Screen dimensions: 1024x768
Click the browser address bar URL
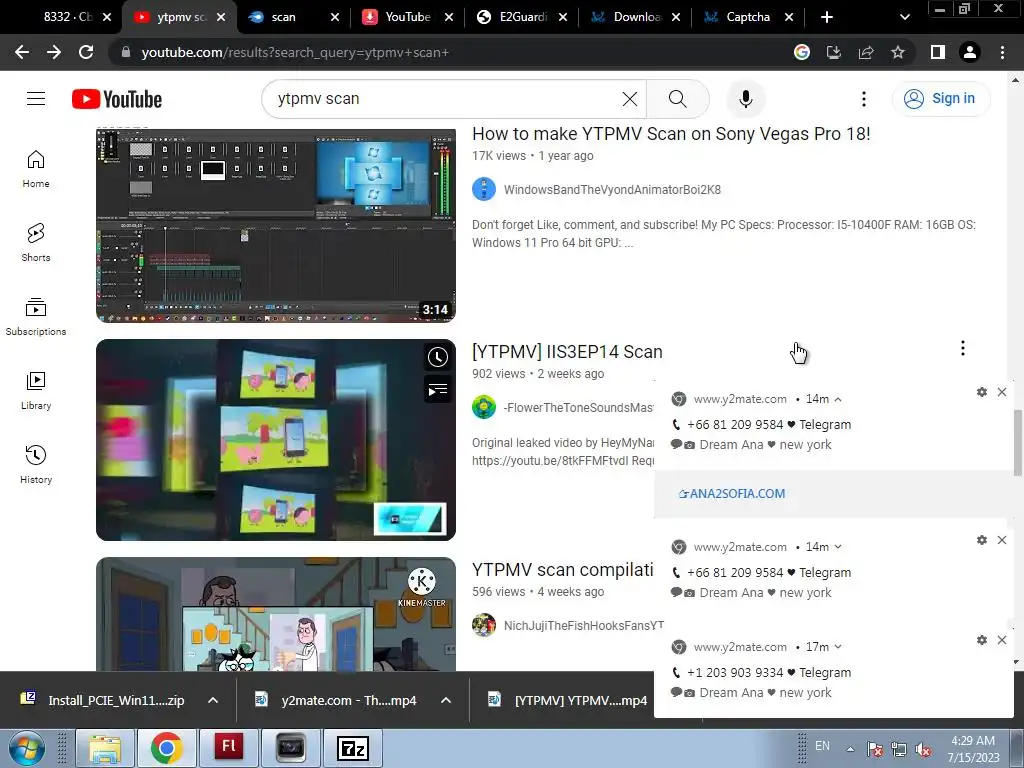click(295, 52)
